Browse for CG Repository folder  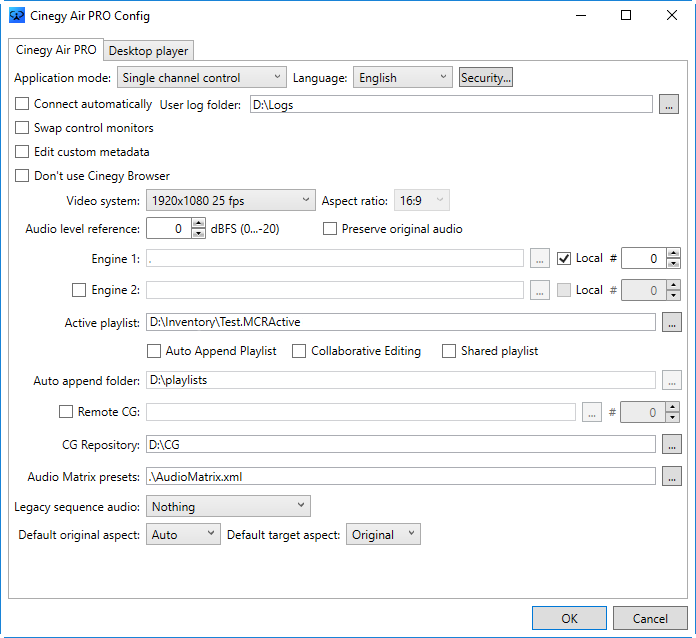(x=672, y=444)
